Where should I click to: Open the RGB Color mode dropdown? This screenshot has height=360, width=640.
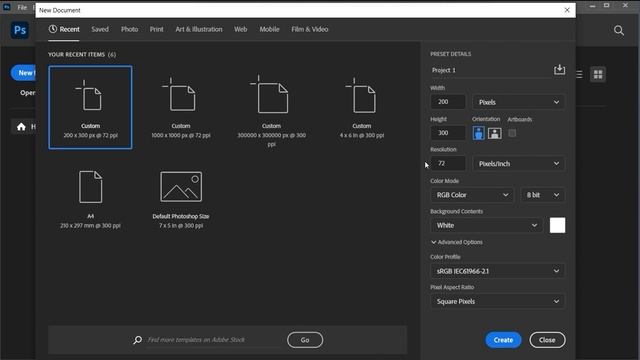click(472, 195)
